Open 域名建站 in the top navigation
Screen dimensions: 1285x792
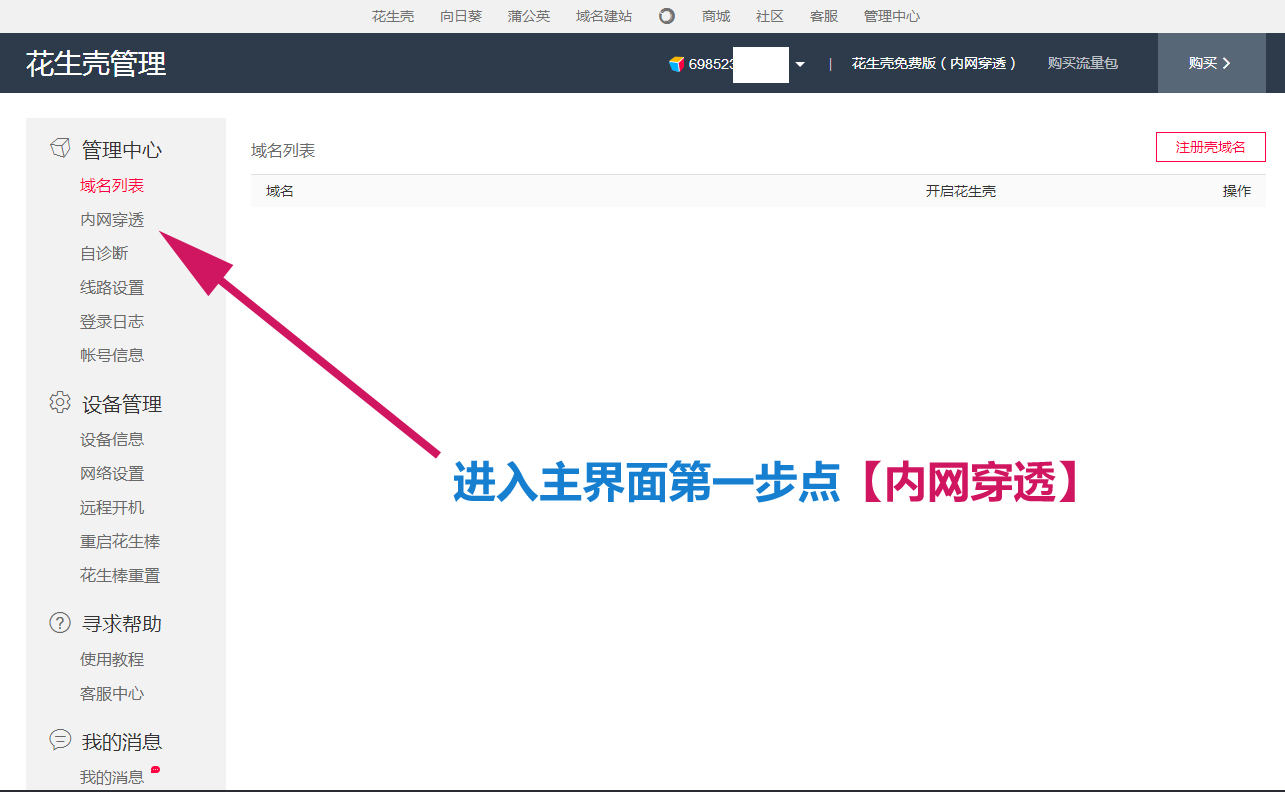(604, 16)
